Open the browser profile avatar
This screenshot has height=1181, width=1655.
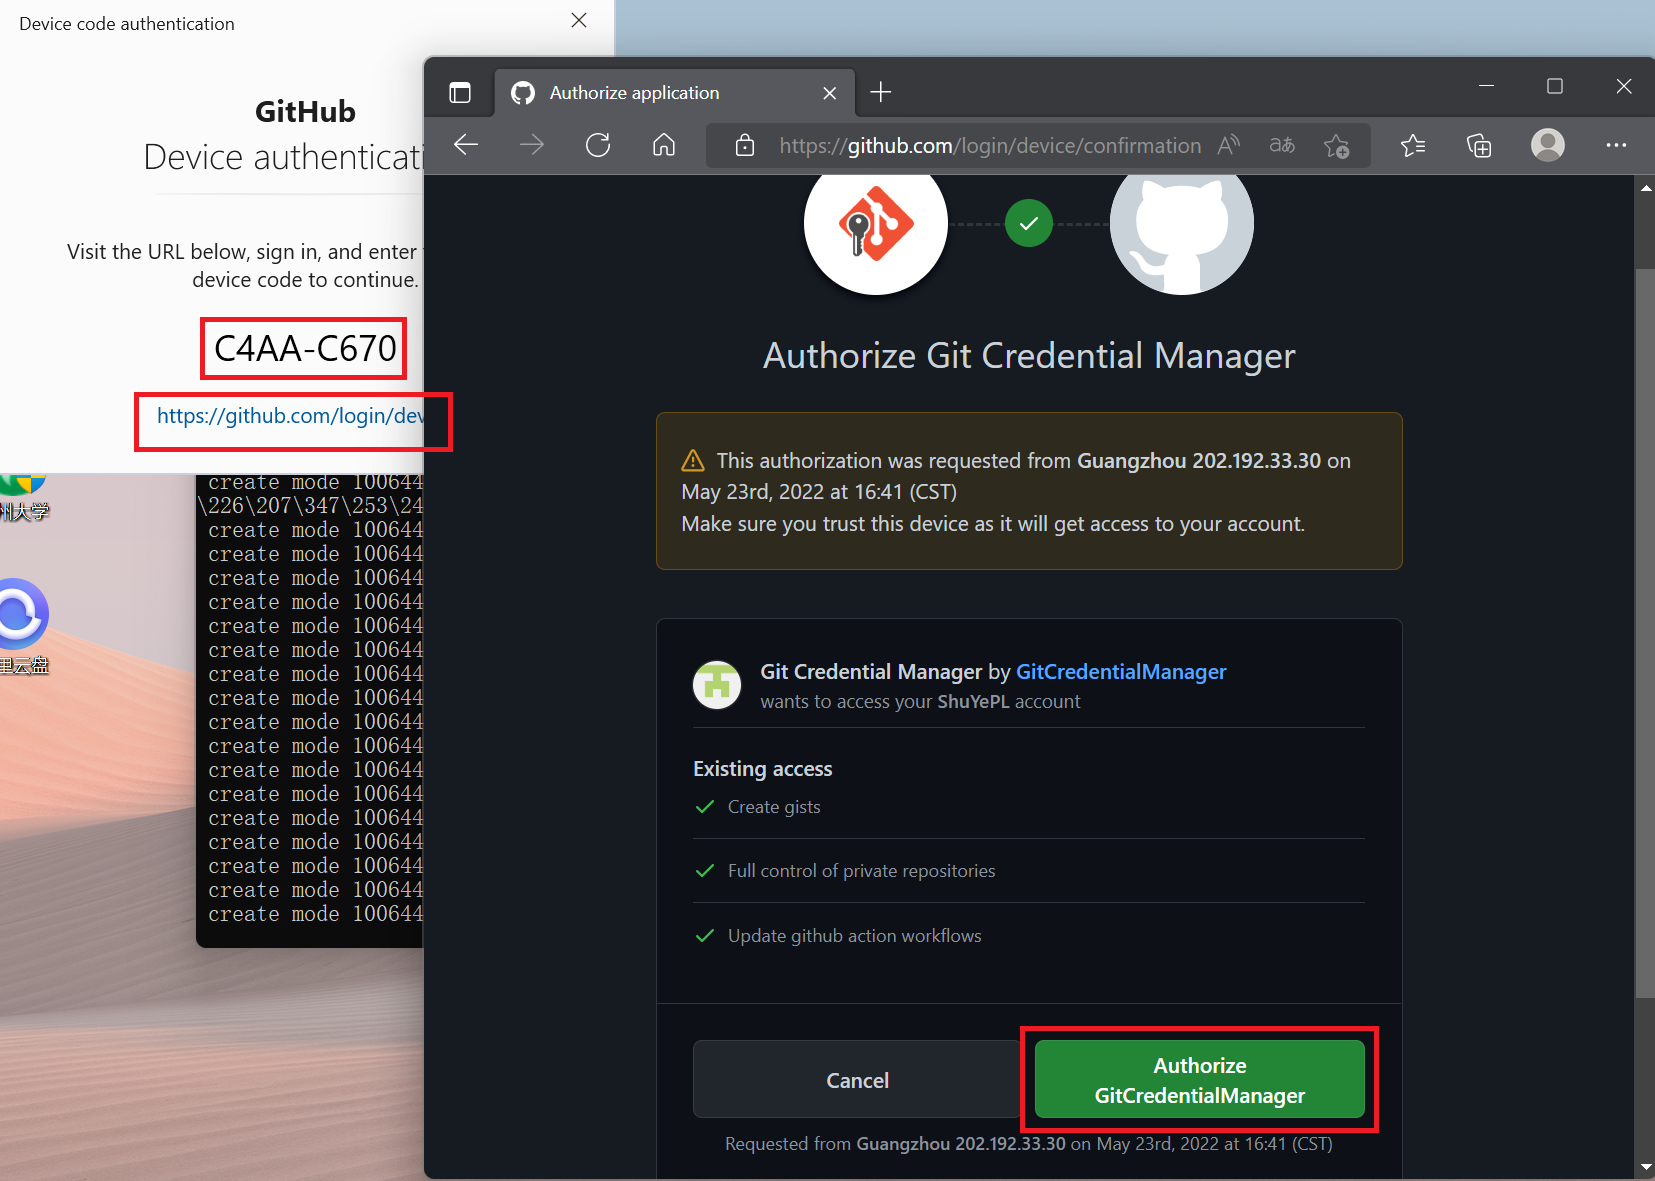(x=1547, y=145)
